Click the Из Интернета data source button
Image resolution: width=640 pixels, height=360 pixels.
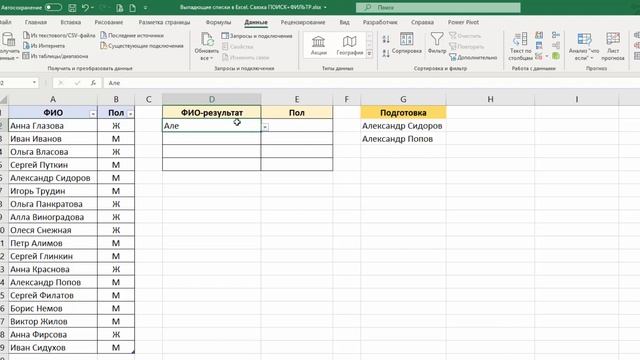44,46
